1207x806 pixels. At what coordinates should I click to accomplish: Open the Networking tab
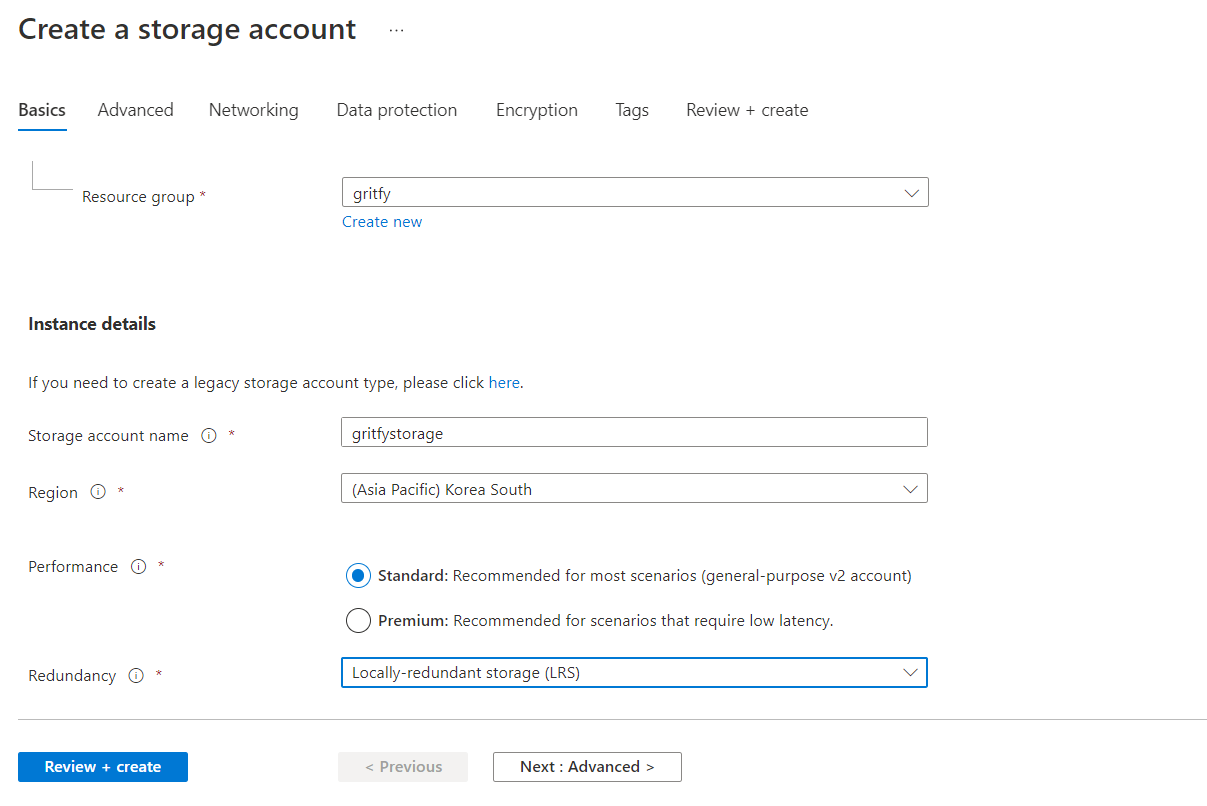[x=253, y=110]
